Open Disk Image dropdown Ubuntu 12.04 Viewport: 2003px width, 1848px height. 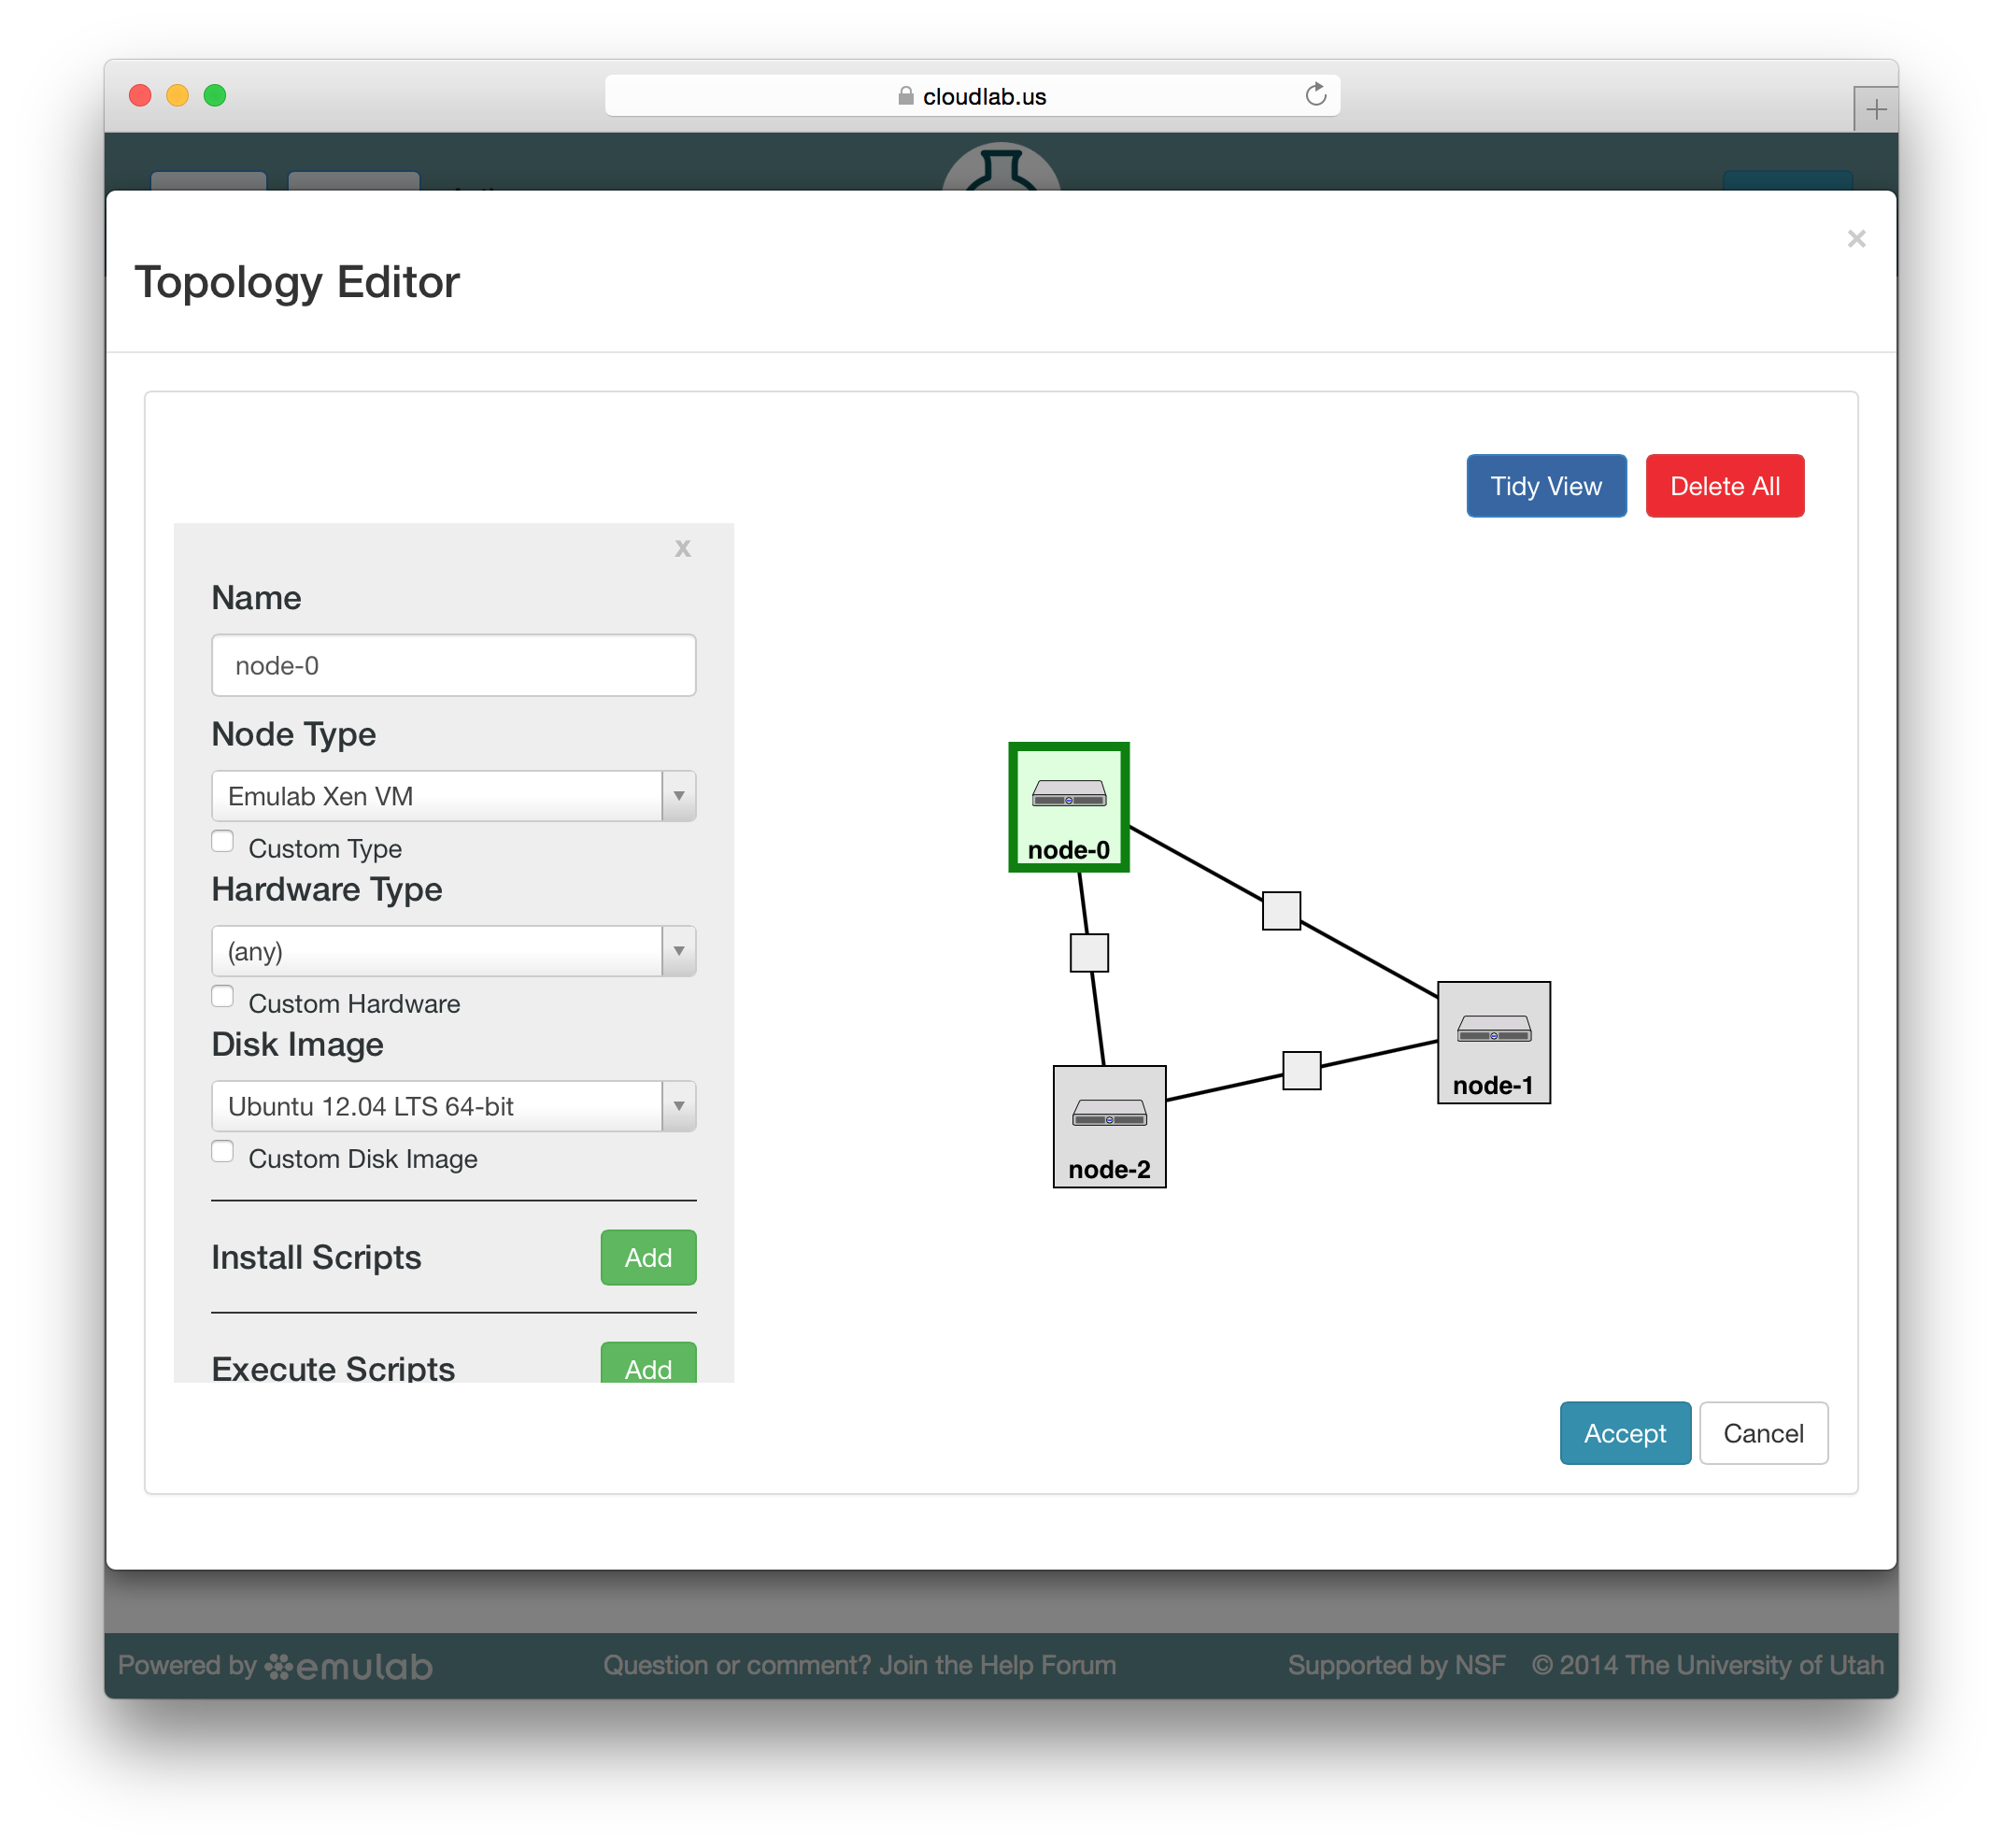point(454,1106)
